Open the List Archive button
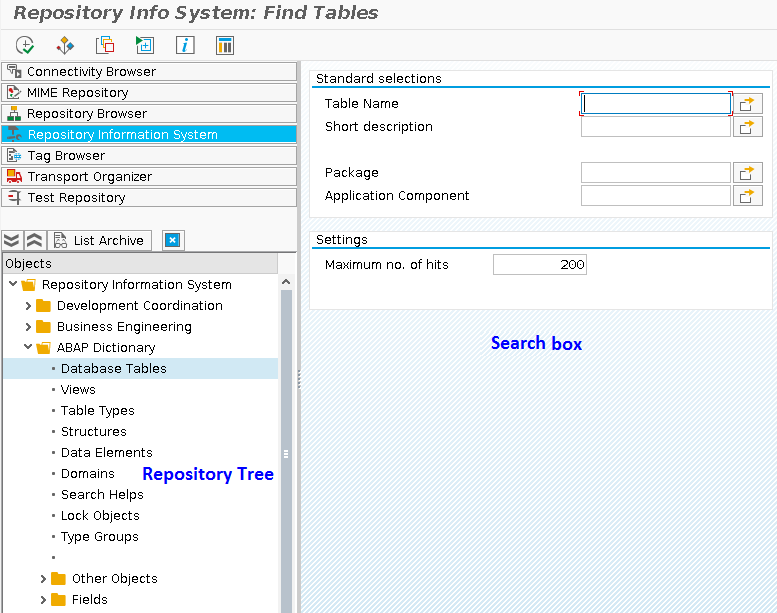The height and width of the screenshot is (613, 777). 99,241
